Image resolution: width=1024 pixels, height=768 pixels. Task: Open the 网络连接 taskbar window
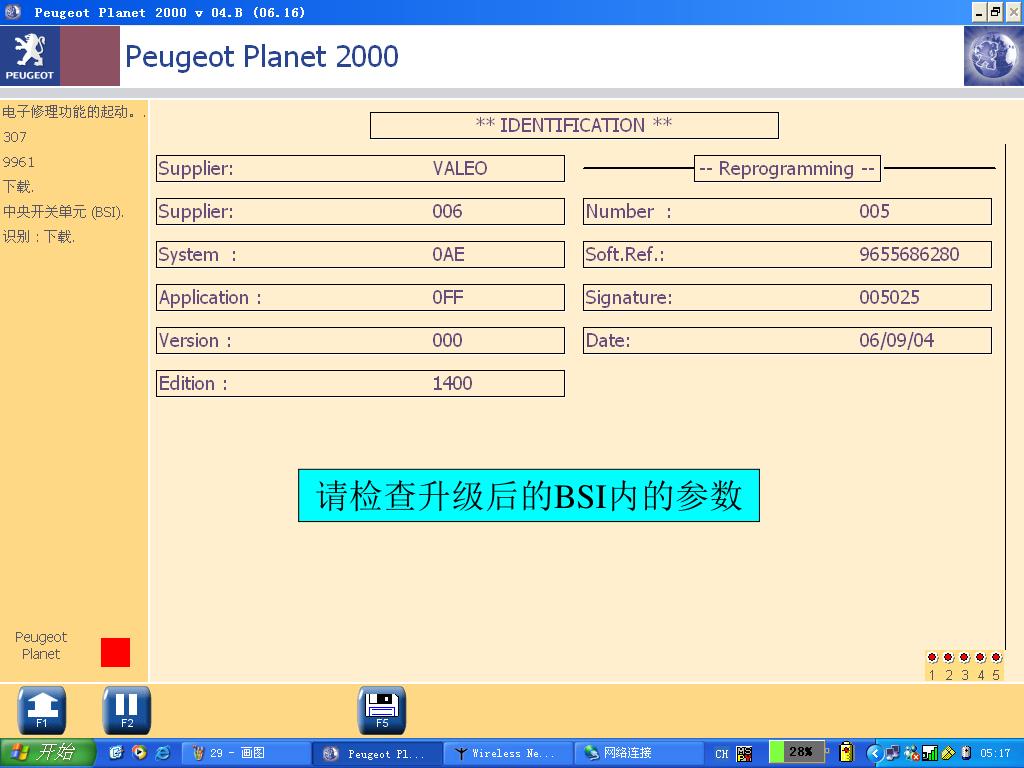click(639, 754)
